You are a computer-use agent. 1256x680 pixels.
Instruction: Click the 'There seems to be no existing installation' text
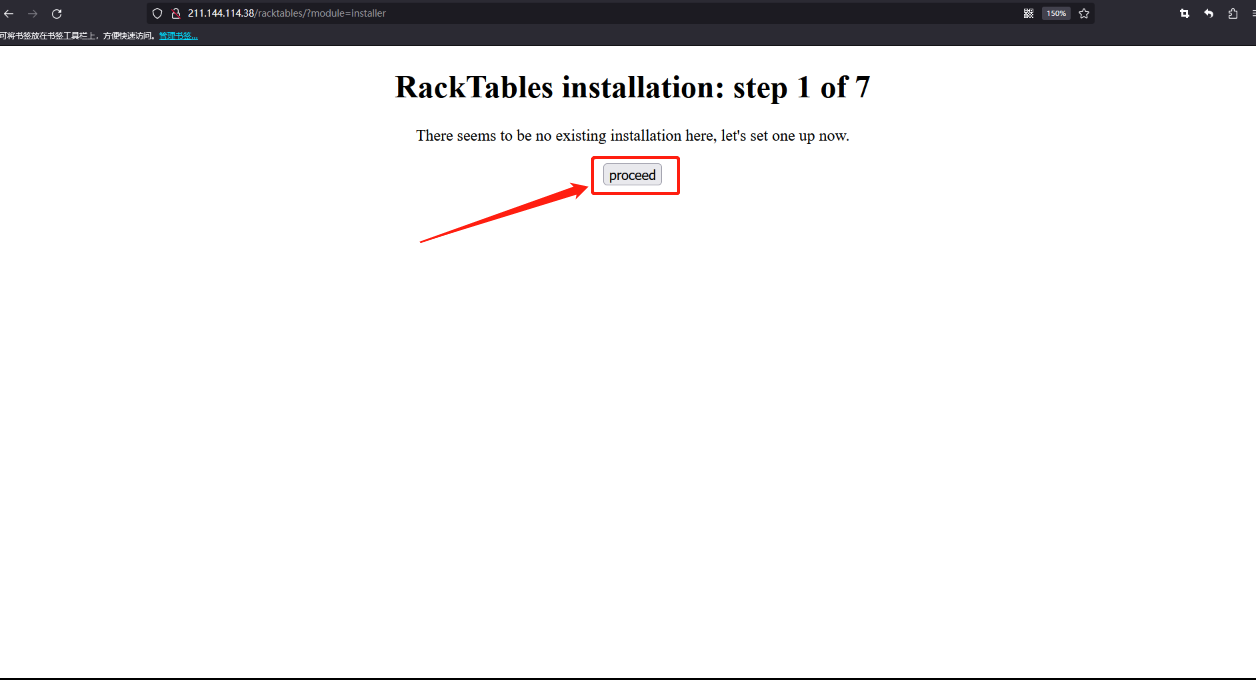coord(633,136)
